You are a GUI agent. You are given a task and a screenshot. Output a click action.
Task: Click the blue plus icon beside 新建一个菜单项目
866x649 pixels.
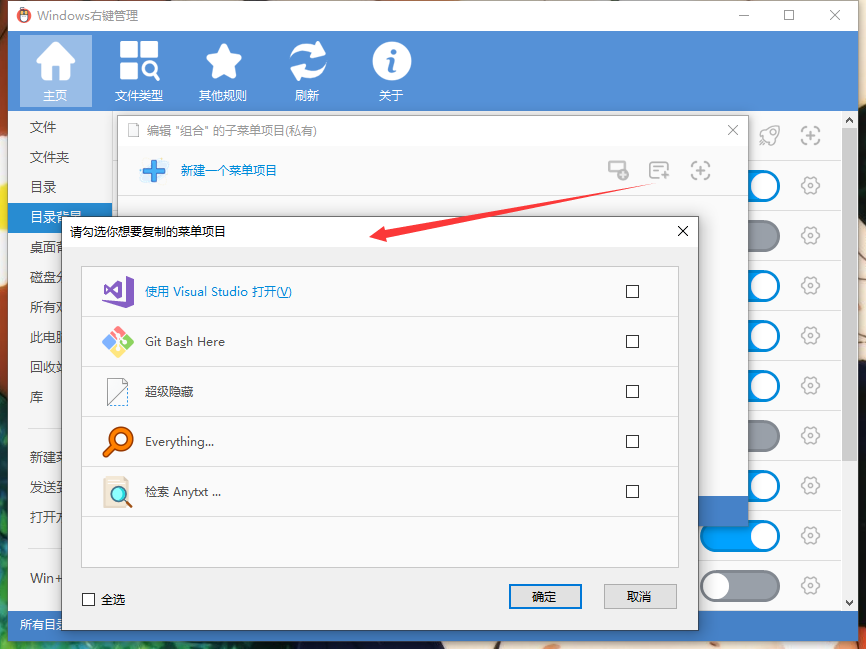pyautogui.click(x=154, y=170)
